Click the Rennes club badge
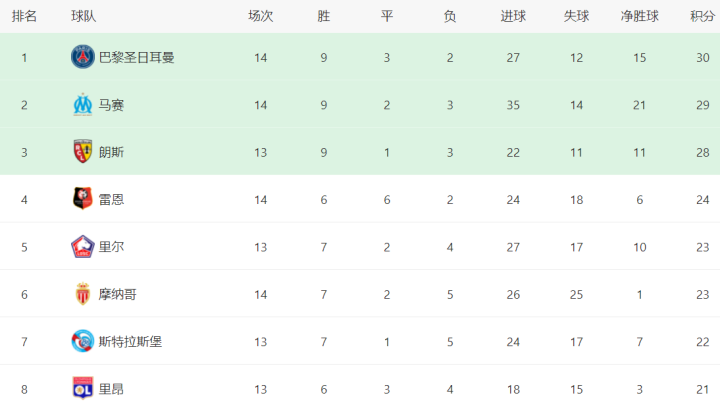The height and width of the screenshot is (410, 720). coord(82,199)
